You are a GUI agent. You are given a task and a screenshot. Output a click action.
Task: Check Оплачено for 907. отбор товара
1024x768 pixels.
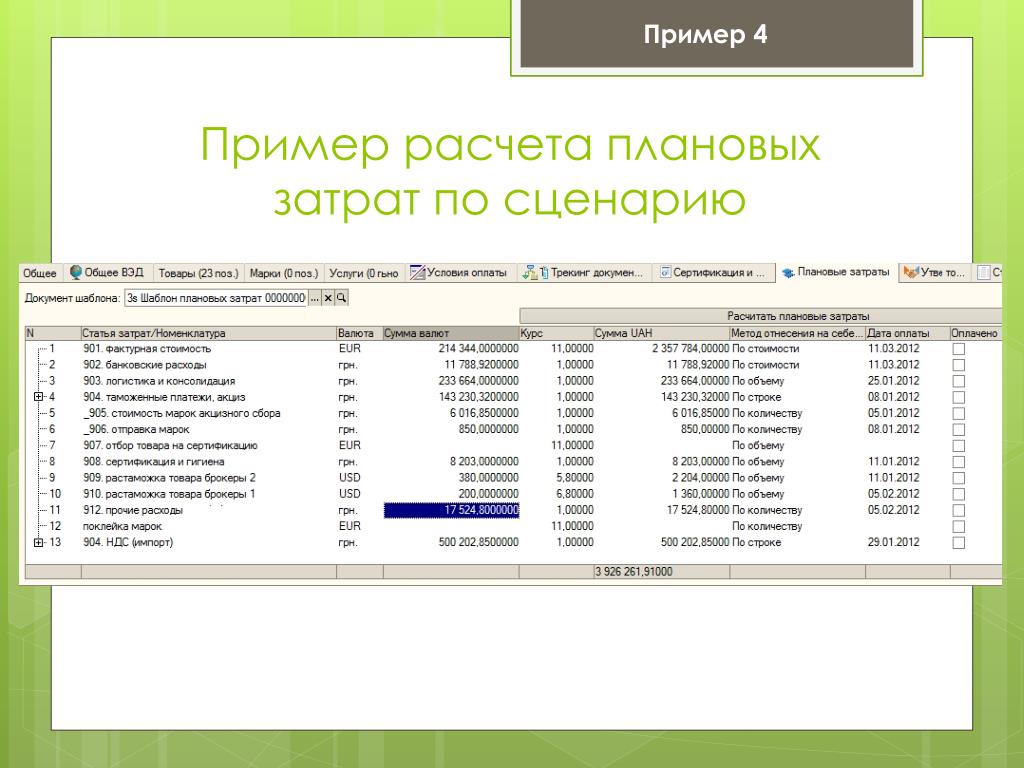[959, 445]
